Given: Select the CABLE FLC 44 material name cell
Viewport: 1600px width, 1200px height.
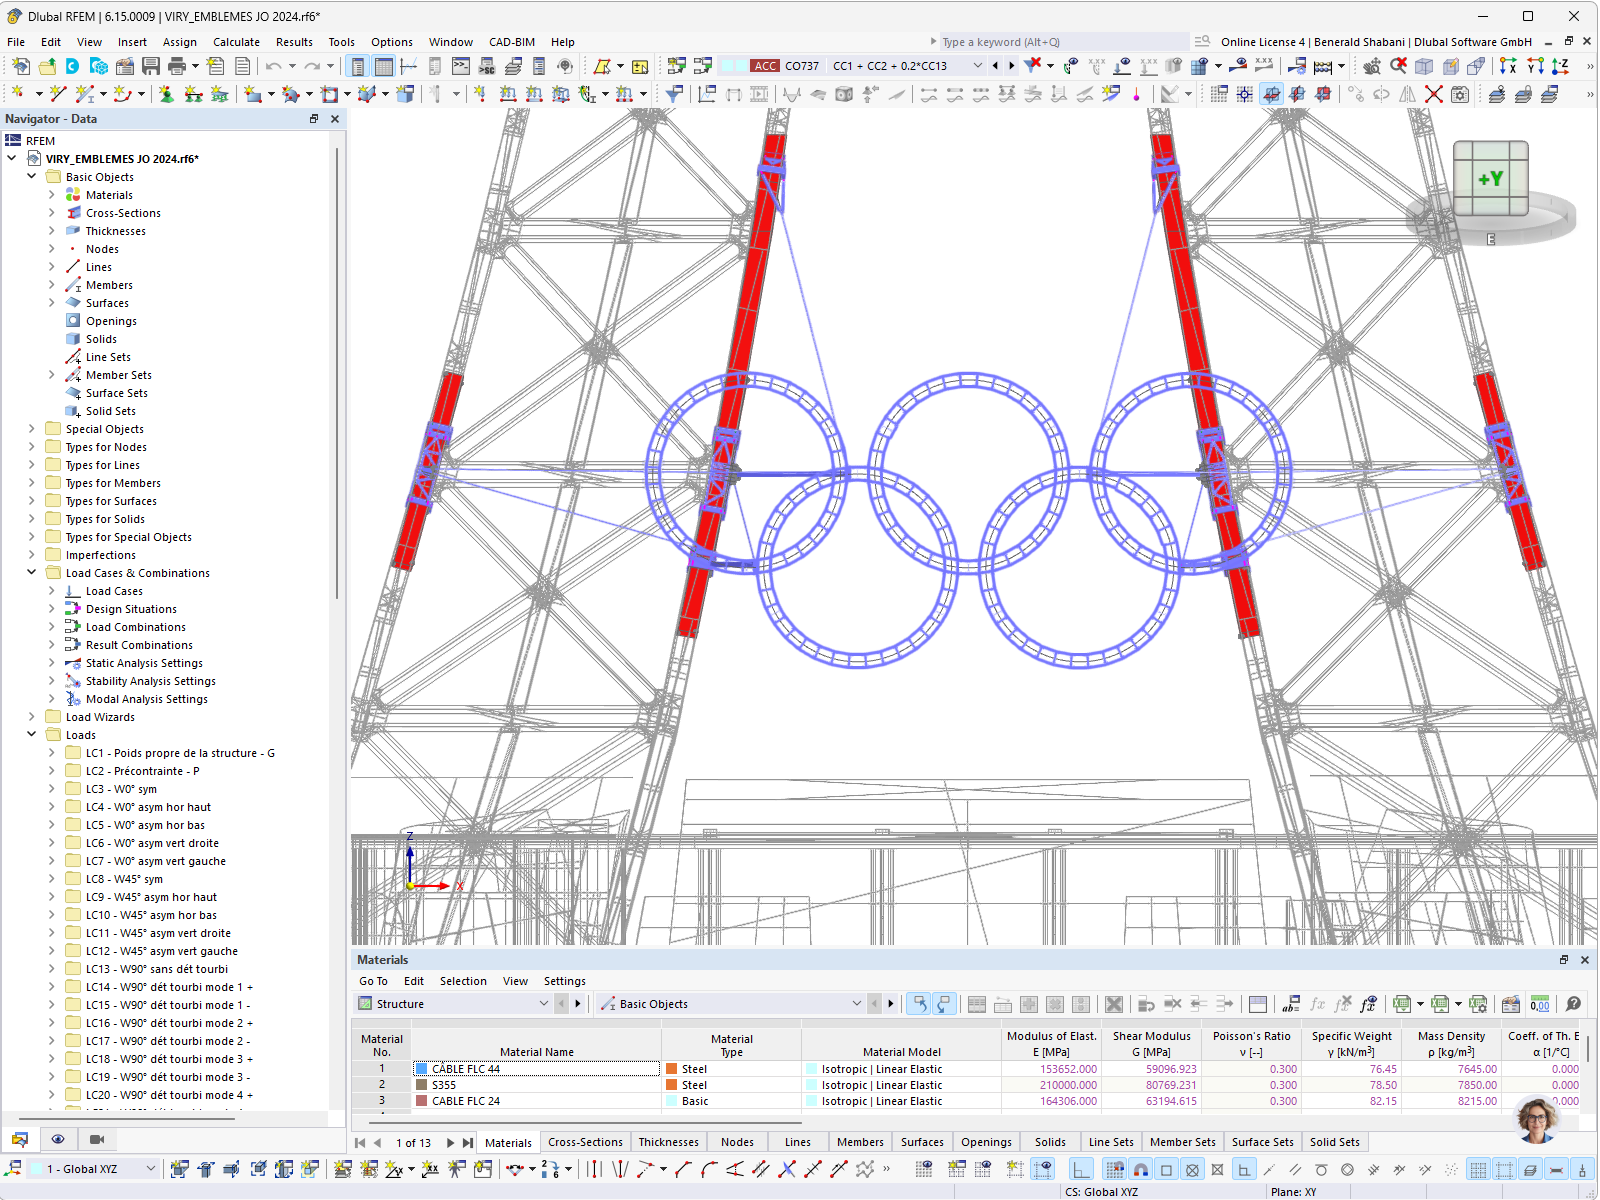Looking at the screenshot, I should coord(537,1069).
